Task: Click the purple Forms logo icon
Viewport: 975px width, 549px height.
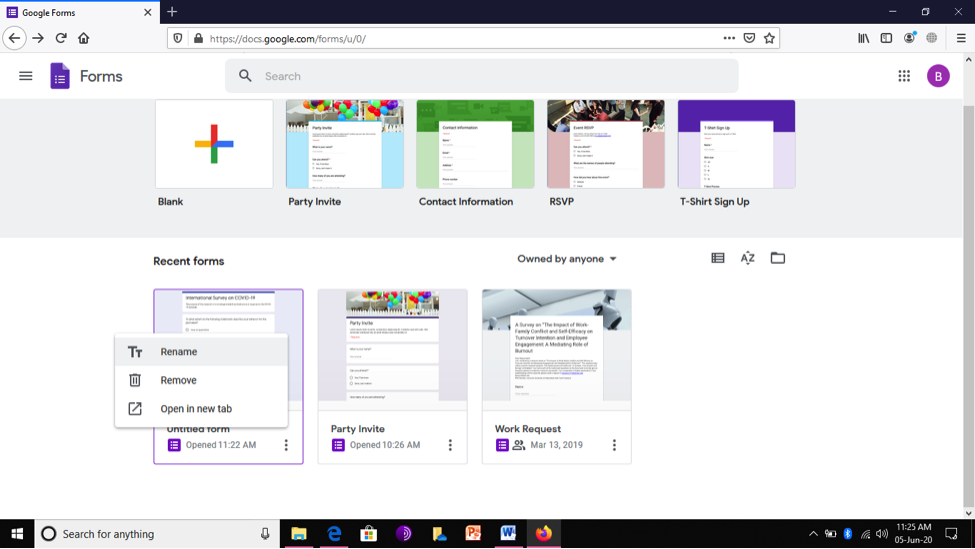Action: [x=60, y=76]
